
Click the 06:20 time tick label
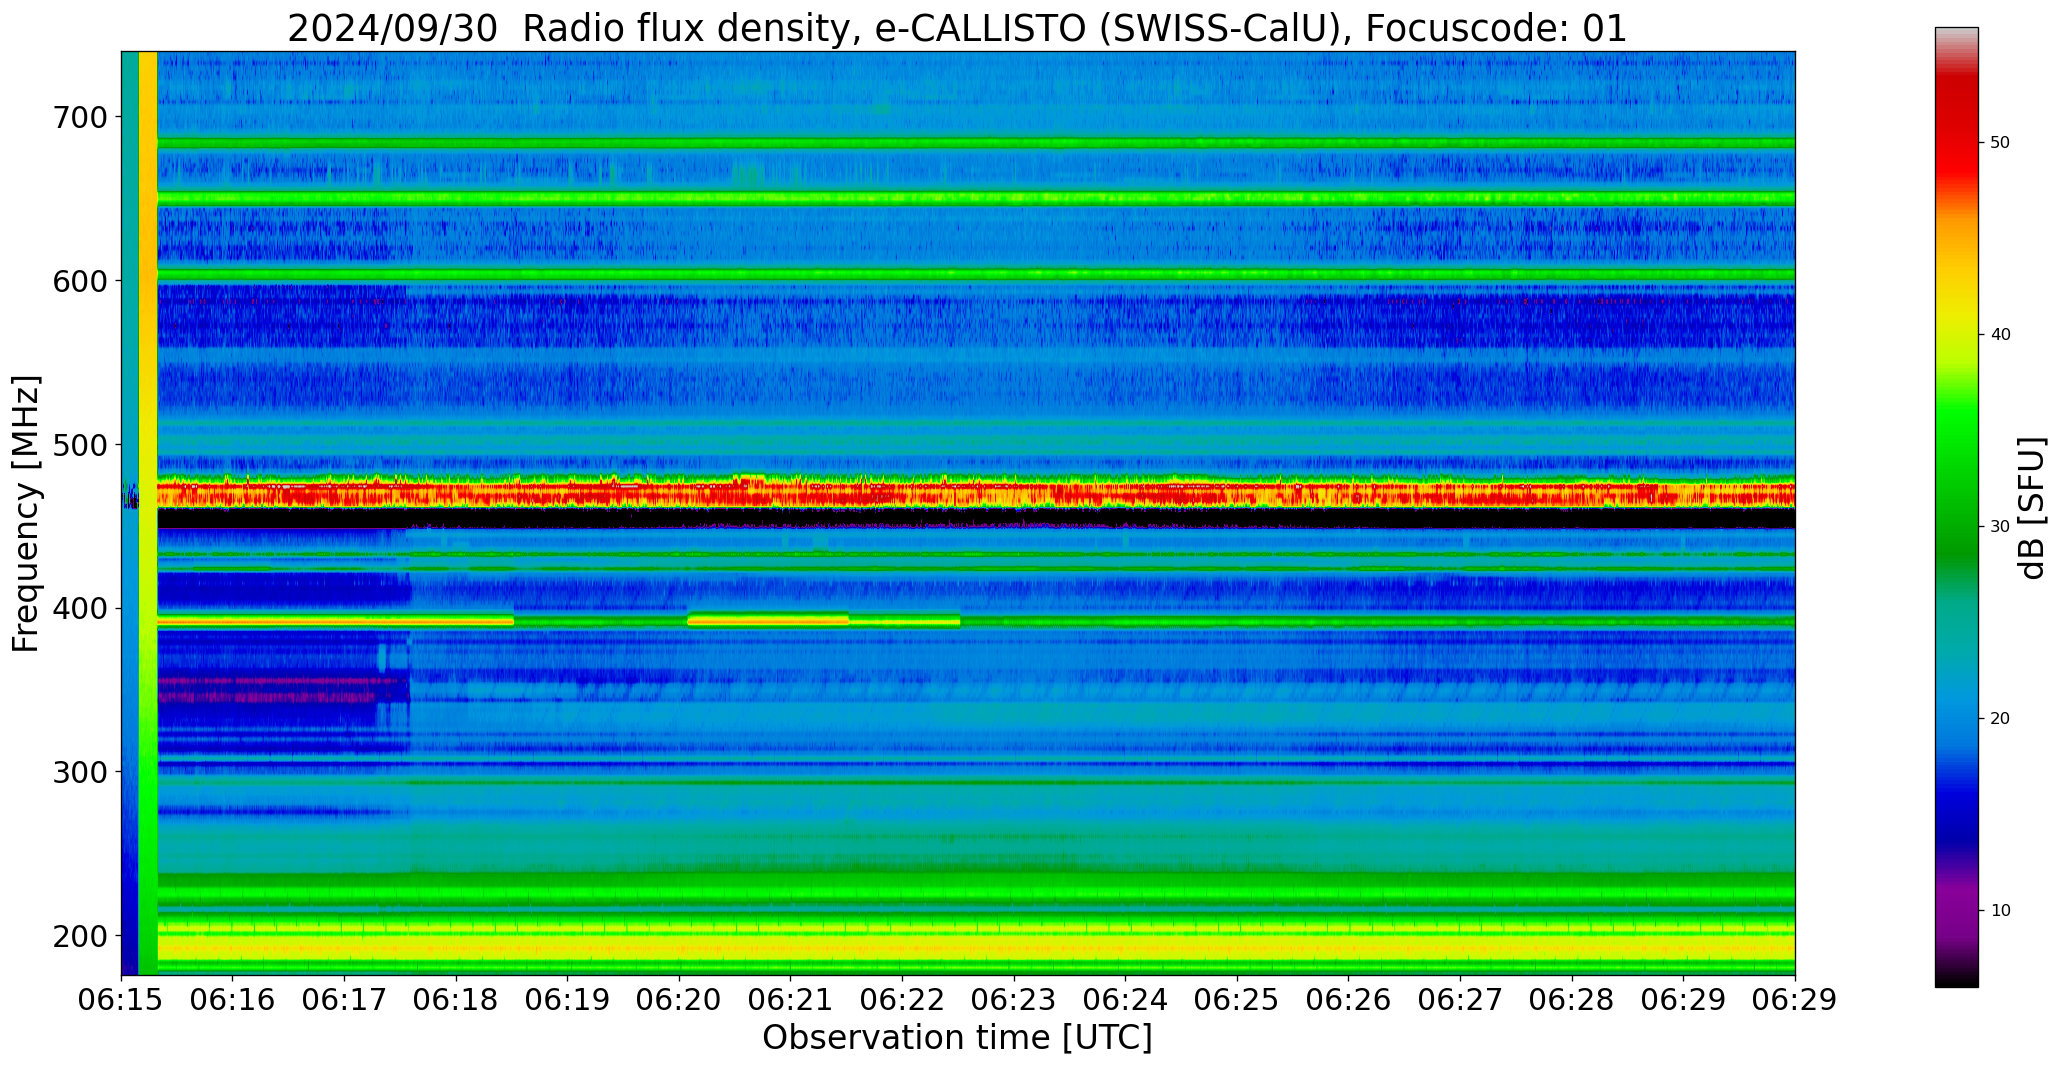[x=679, y=1000]
